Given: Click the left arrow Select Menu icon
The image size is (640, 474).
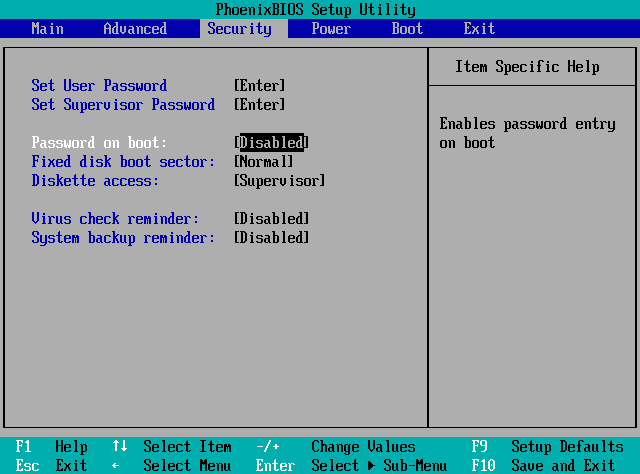Looking at the screenshot, I should click(116, 466).
